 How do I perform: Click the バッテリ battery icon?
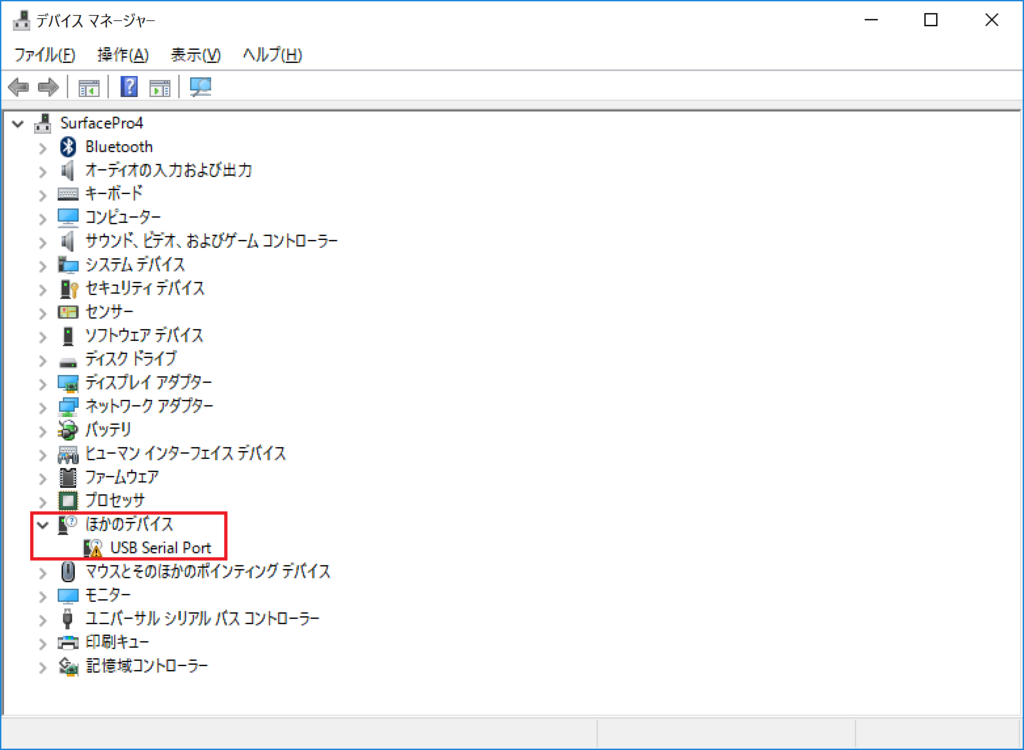click(68, 430)
